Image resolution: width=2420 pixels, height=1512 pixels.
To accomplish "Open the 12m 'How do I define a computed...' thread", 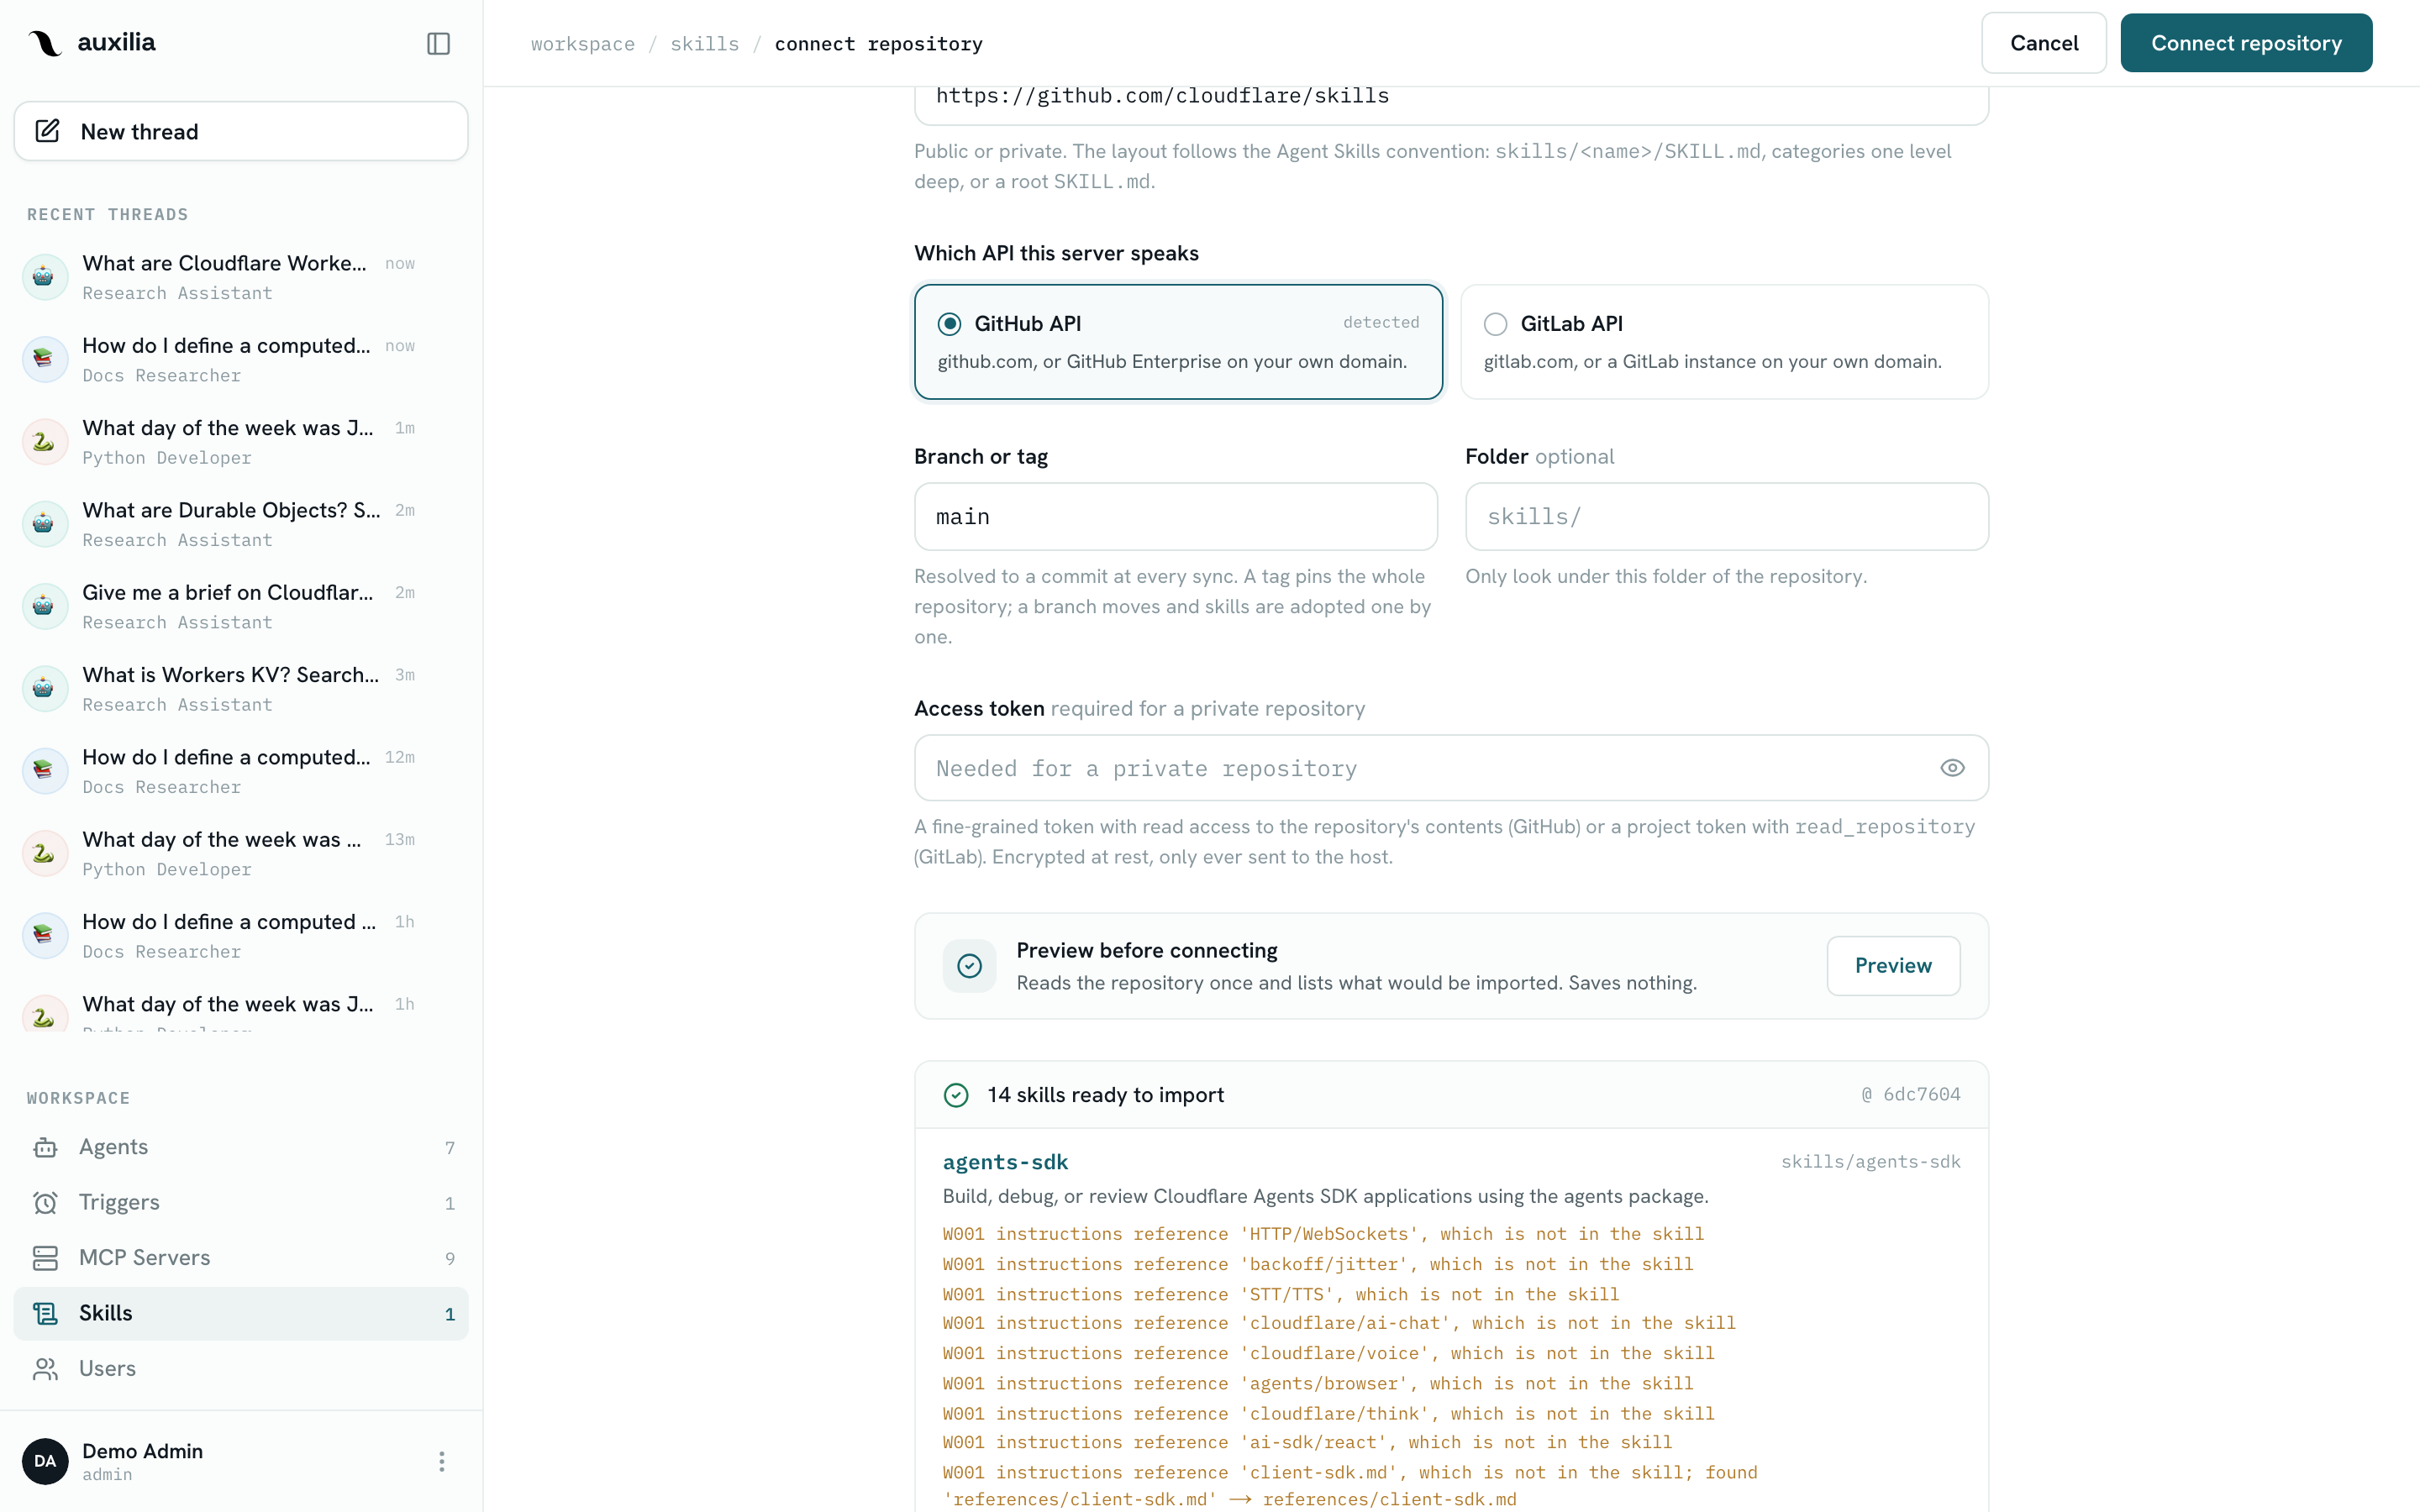I will [241, 771].
